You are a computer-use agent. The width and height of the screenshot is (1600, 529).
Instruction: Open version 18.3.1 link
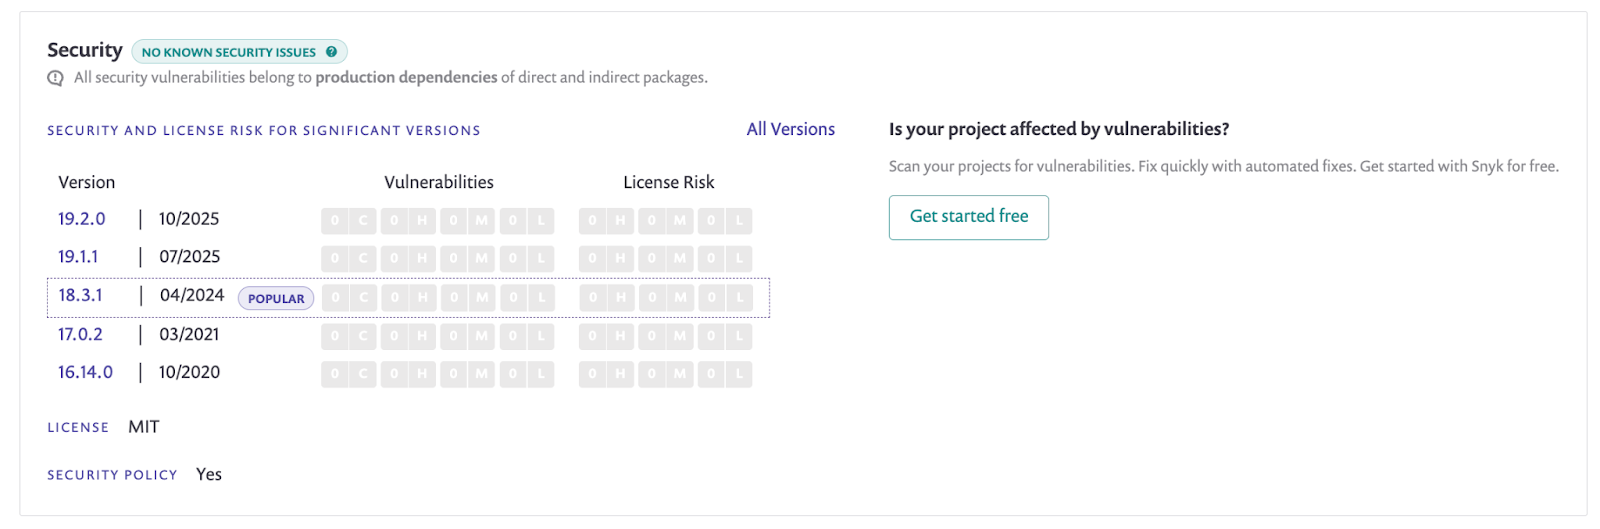click(80, 295)
